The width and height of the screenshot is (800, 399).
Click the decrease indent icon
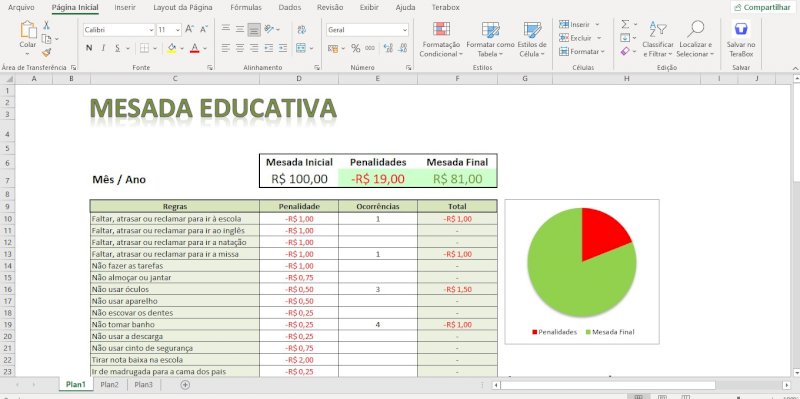(x=268, y=48)
